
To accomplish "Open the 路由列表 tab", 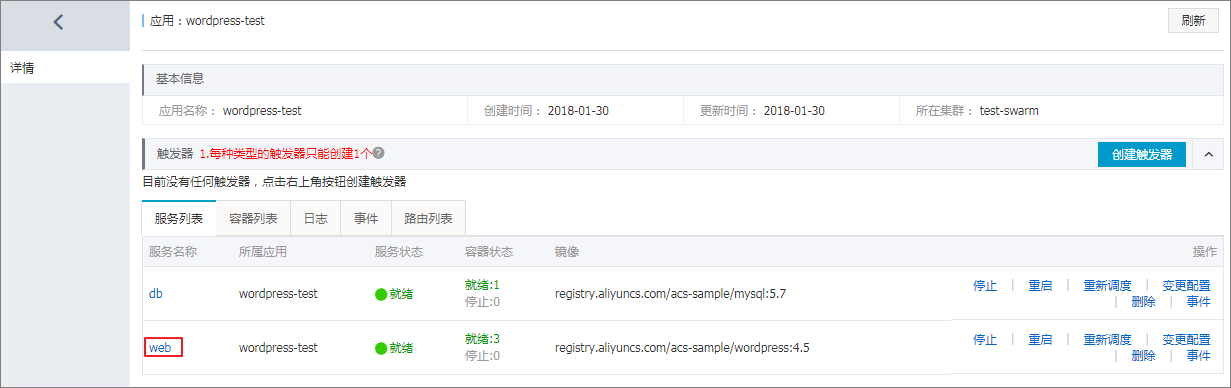I will point(428,218).
